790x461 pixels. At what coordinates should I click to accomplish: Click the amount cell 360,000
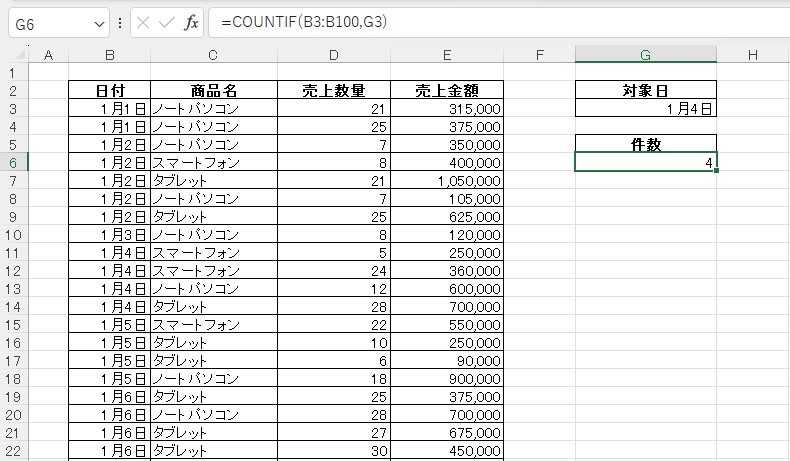click(447, 271)
